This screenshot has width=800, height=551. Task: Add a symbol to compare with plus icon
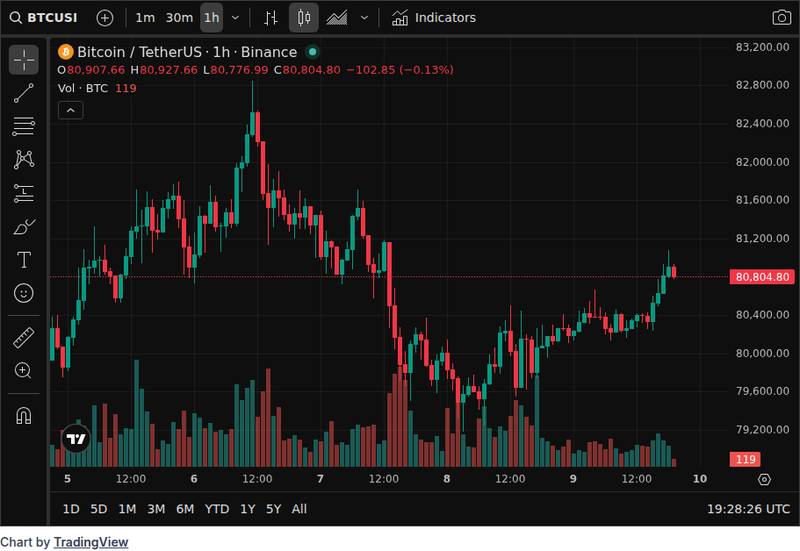coord(105,18)
